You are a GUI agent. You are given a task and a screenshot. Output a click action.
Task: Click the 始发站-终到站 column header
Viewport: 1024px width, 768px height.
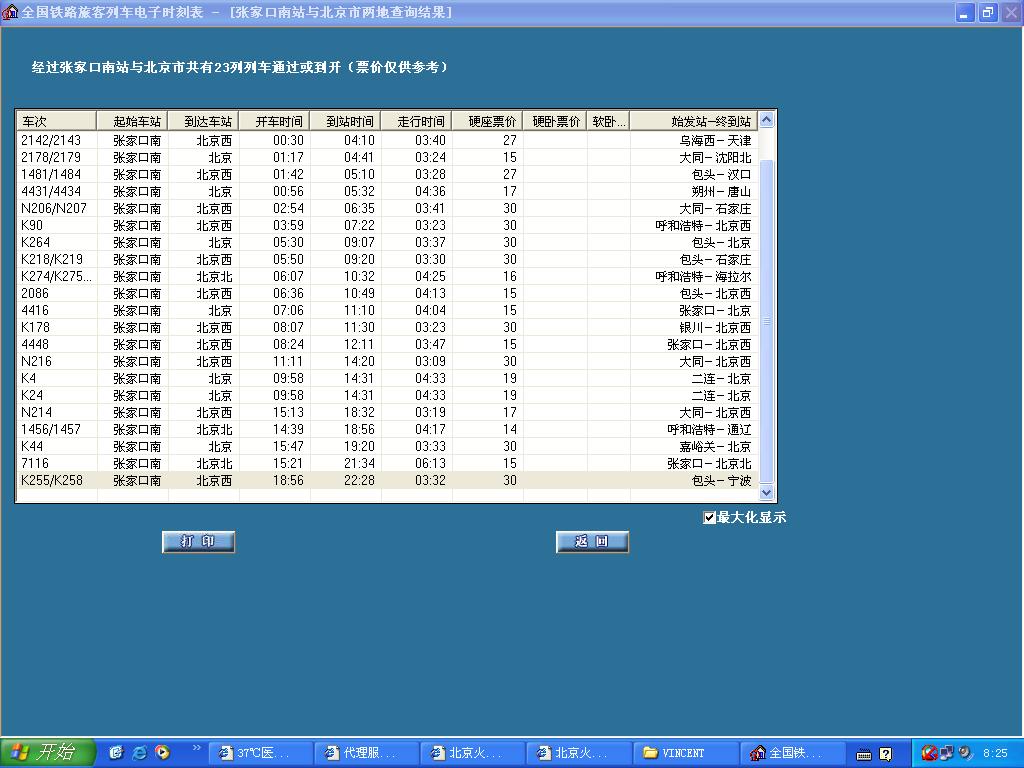coord(694,121)
